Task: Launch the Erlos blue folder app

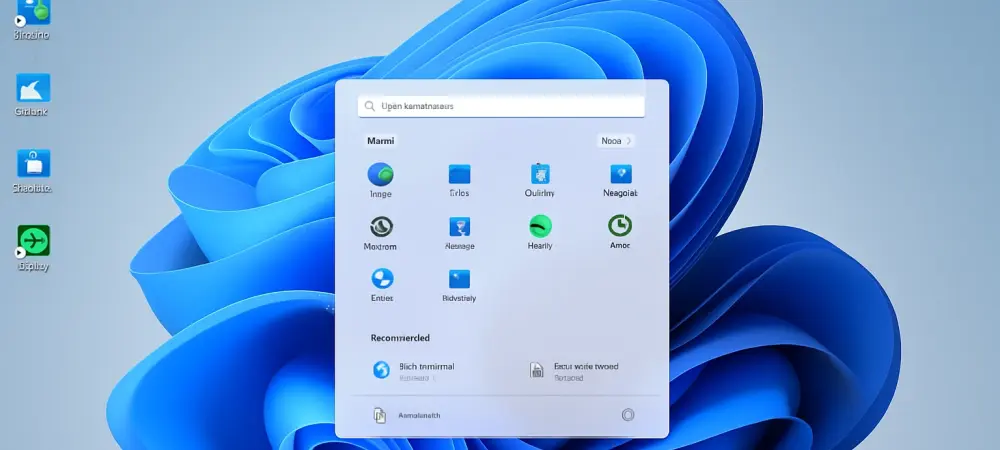Action: point(459,174)
